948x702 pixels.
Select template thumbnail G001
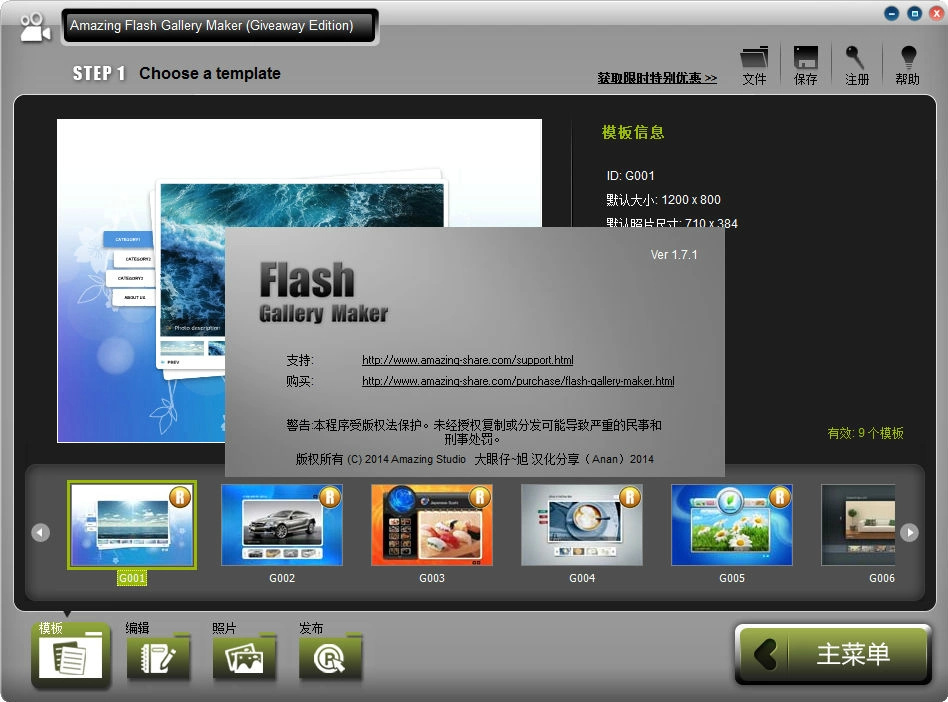[132, 525]
